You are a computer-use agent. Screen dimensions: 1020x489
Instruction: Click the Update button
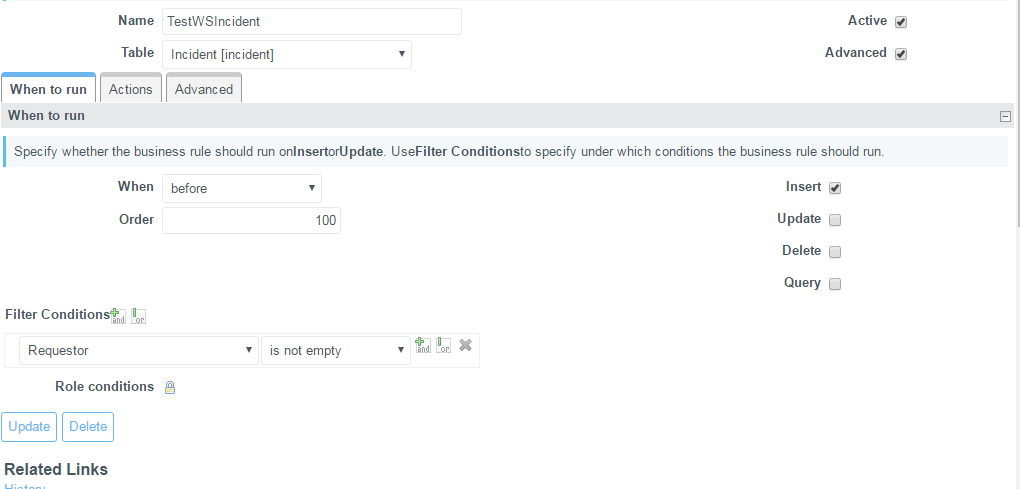pyautogui.click(x=29, y=427)
